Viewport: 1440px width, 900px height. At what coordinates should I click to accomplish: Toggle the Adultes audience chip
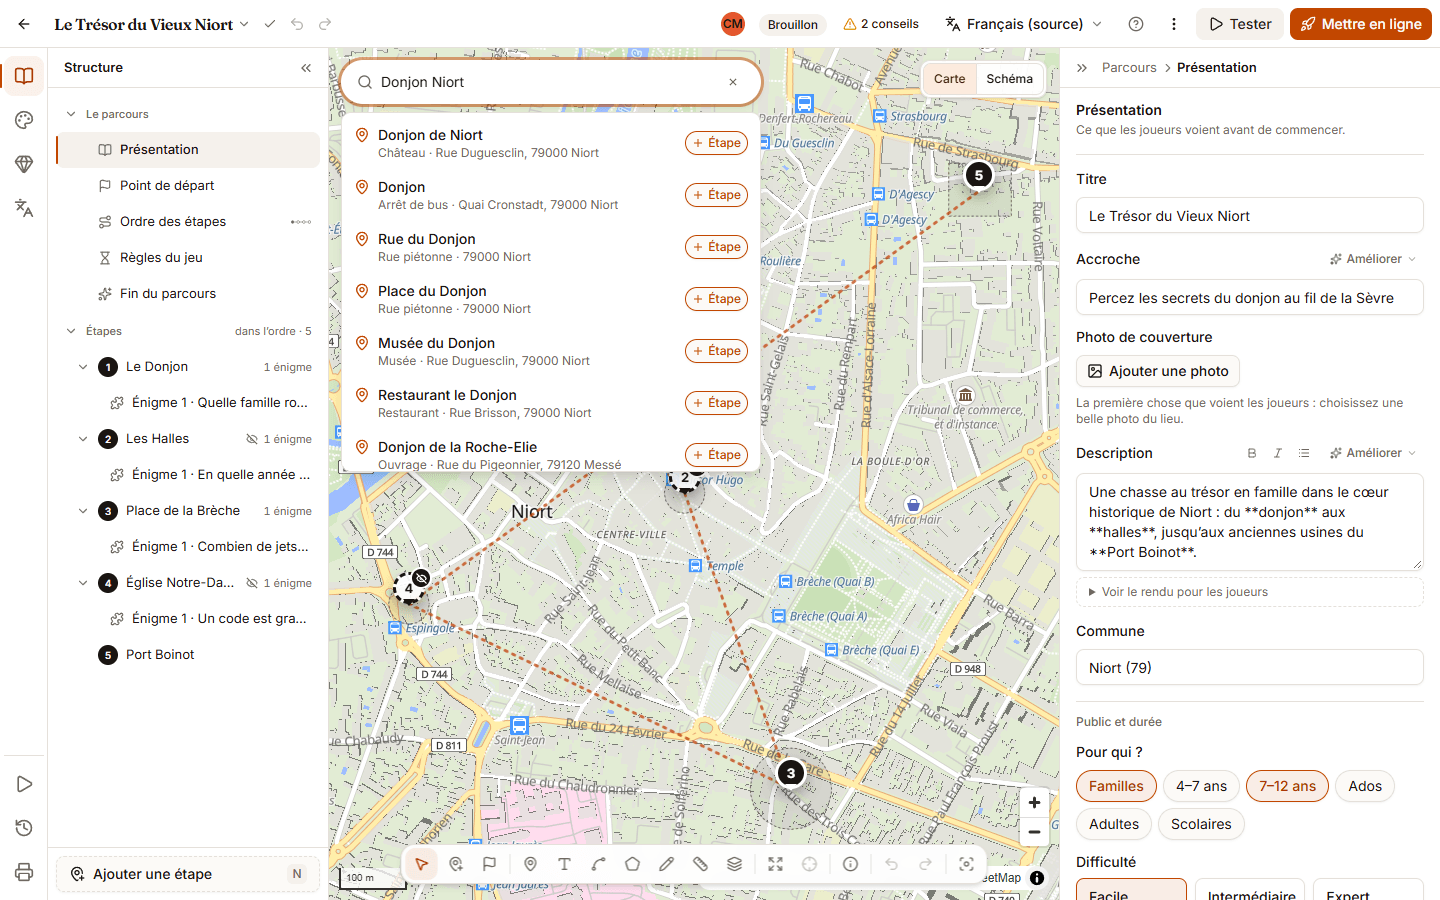[x=1114, y=824]
